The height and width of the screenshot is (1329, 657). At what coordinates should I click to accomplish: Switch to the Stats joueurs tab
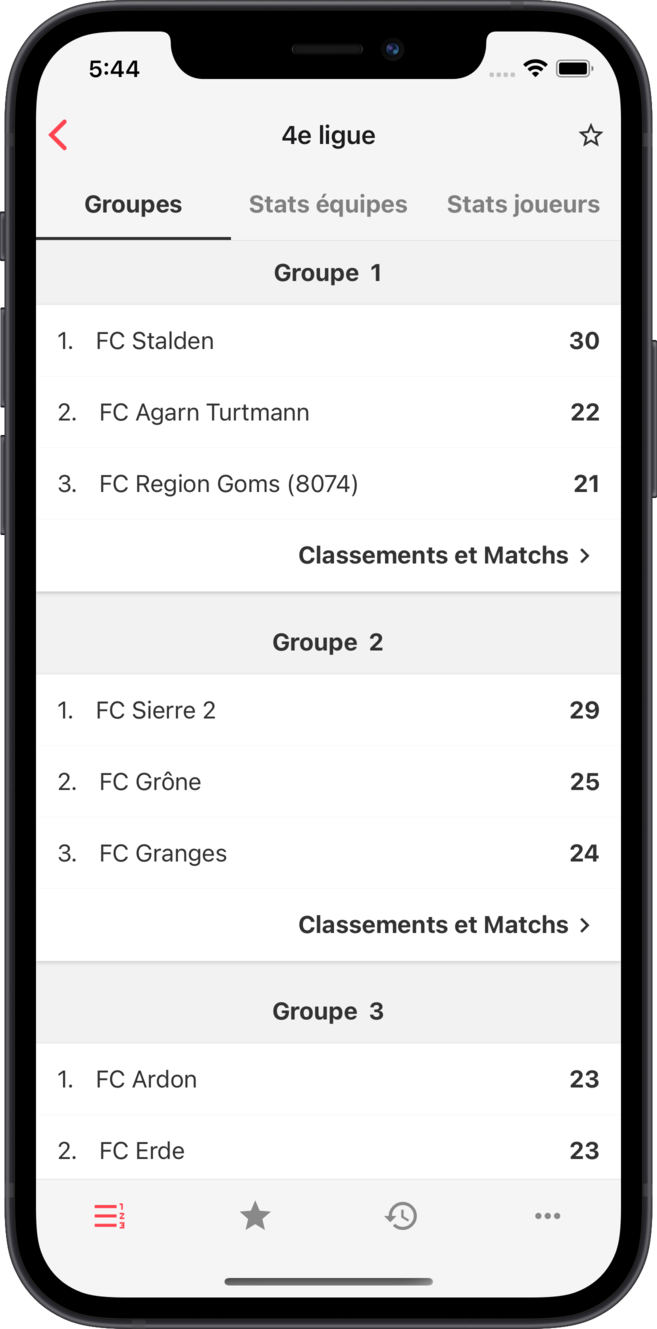[x=523, y=205]
